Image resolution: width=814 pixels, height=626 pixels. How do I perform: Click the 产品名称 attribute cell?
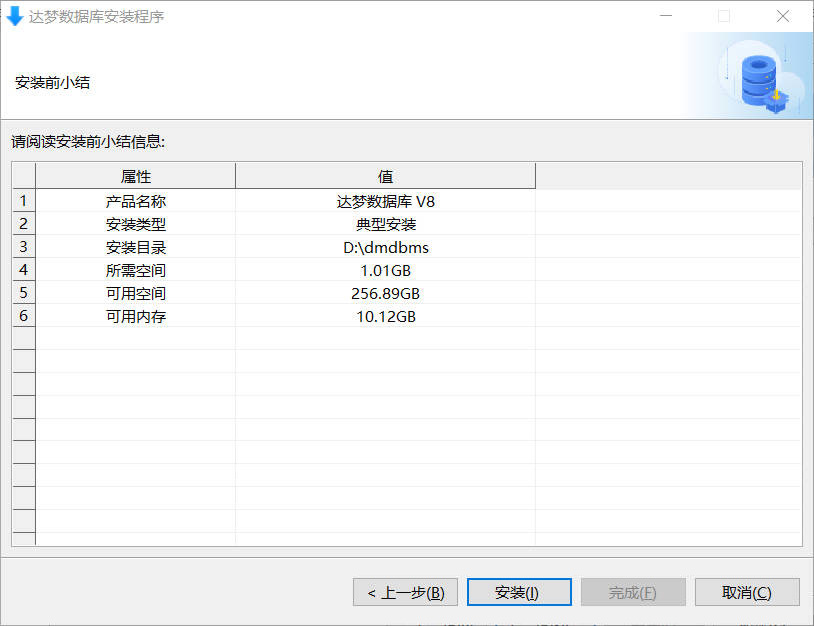(136, 201)
